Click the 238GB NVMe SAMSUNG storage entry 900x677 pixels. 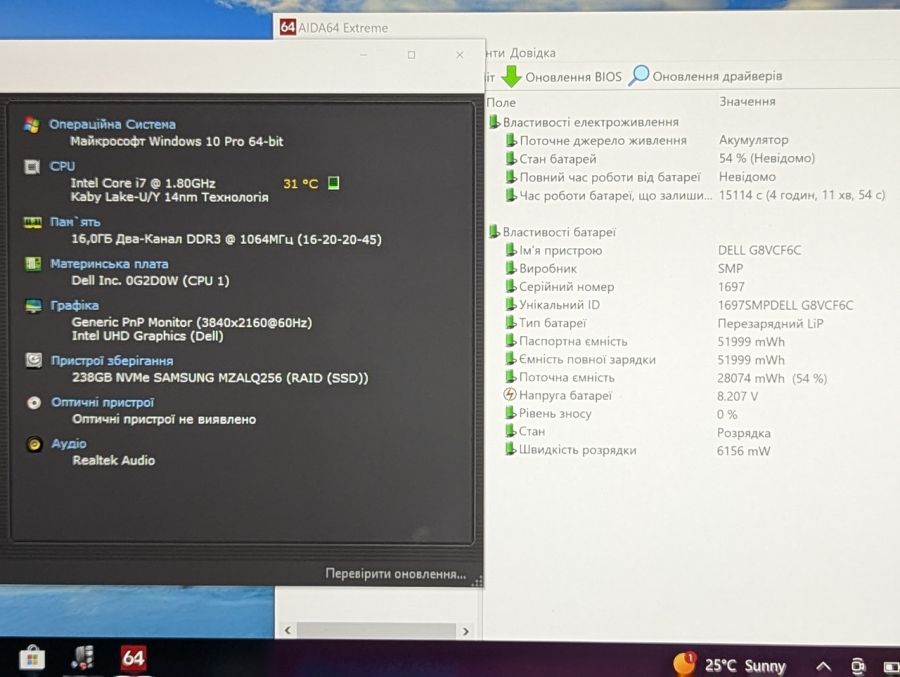coord(220,377)
